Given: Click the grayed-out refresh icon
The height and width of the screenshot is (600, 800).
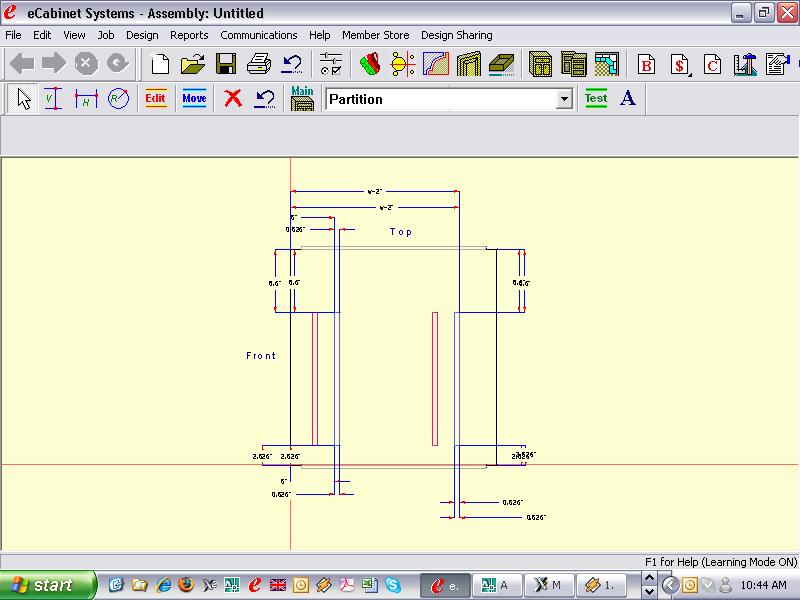Looking at the screenshot, I should [x=118, y=64].
